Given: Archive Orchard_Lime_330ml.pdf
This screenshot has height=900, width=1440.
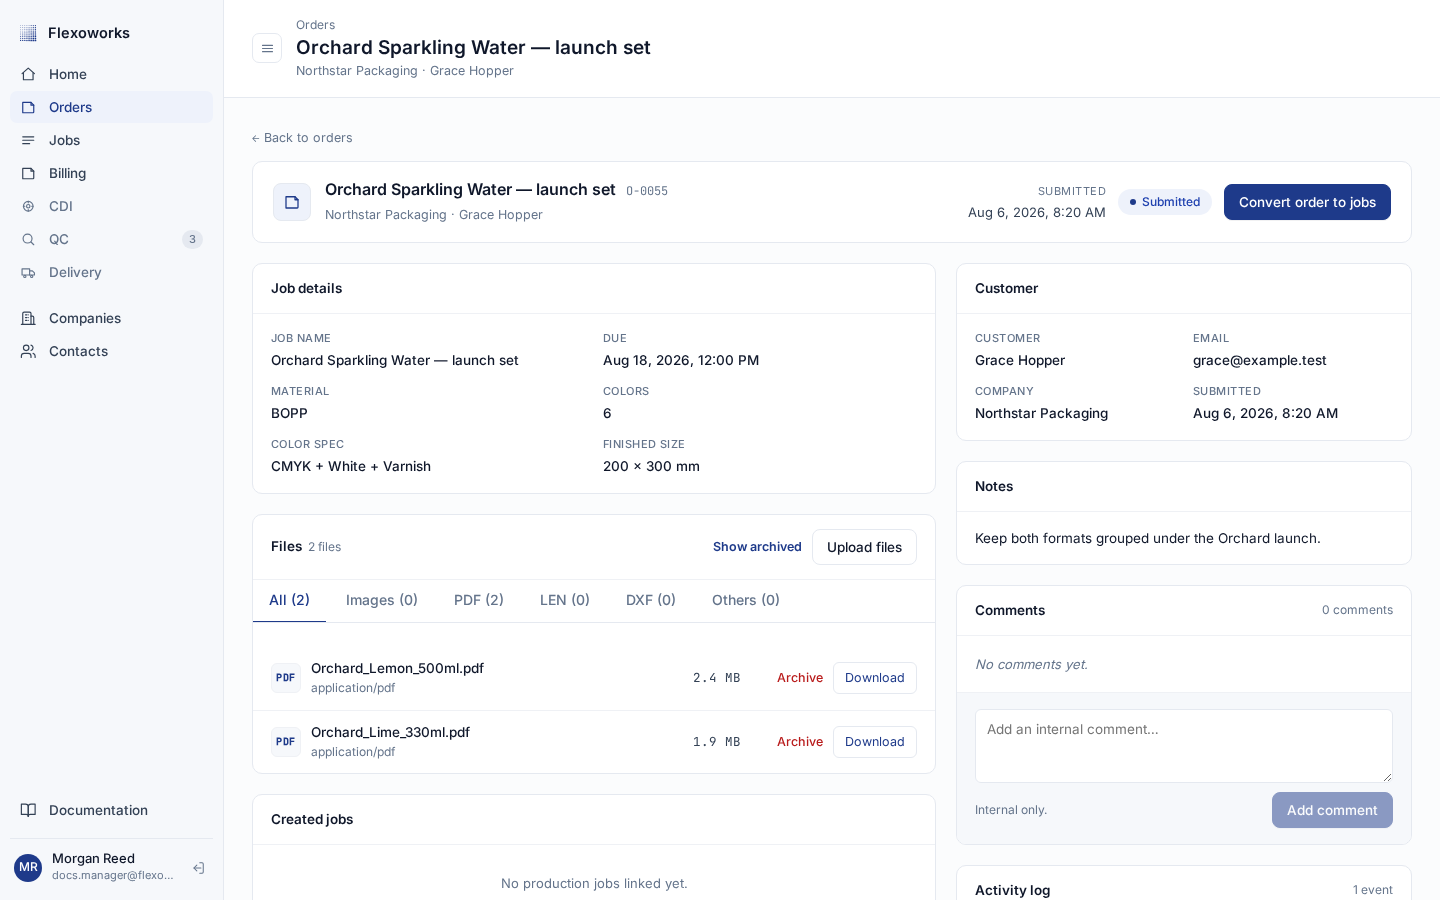Looking at the screenshot, I should [x=800, y=742].
